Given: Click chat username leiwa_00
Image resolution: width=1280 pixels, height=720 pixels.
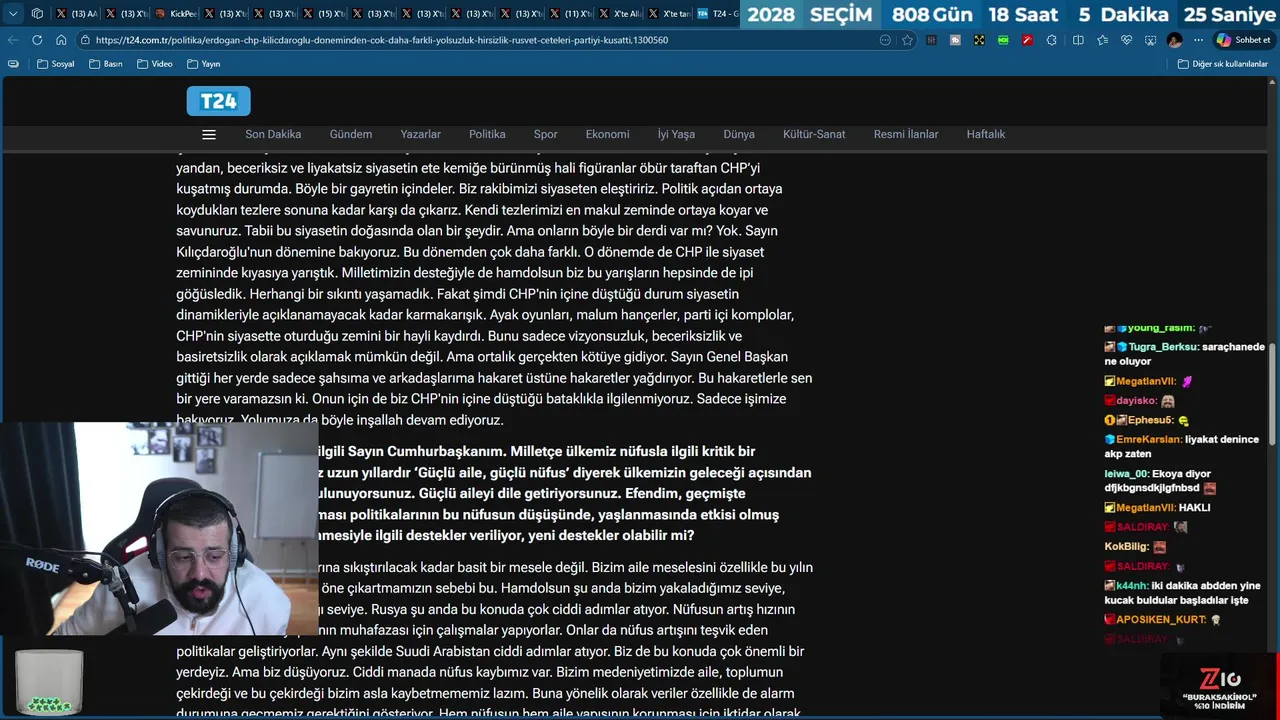Looking at the screenshot, I should point(1126,474).
